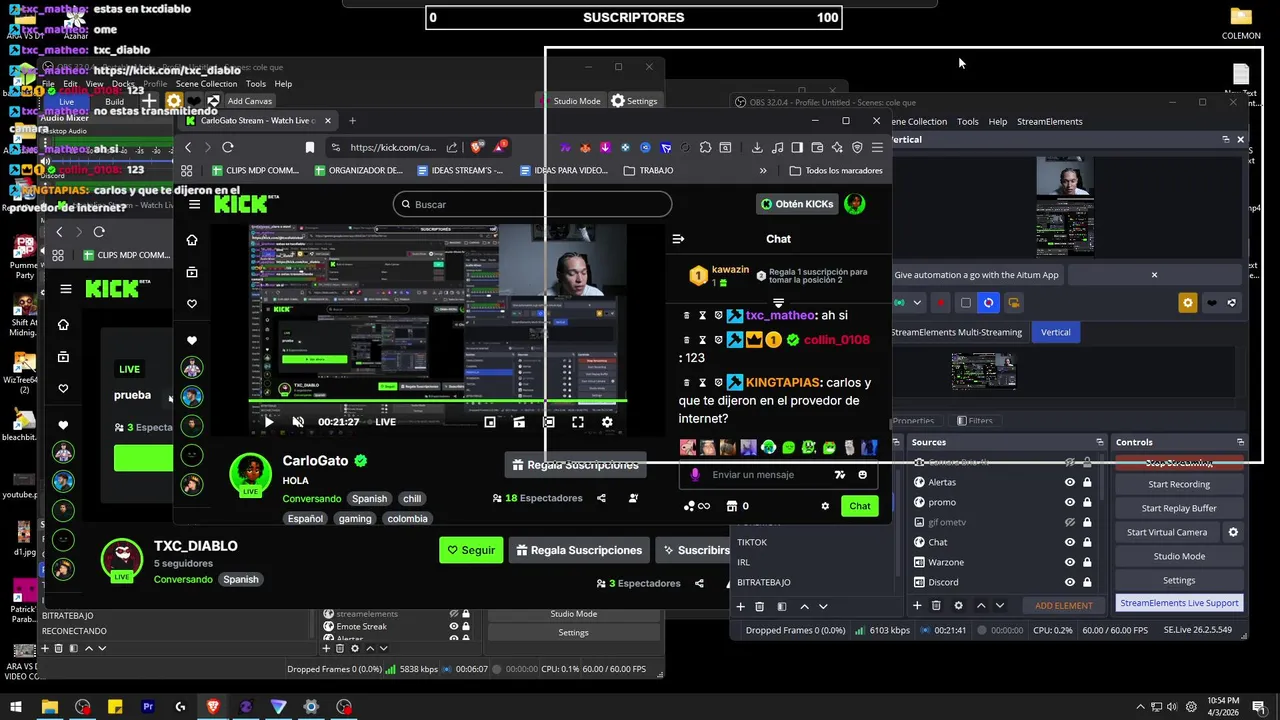The height and width of the screenshot is (720, 1280).
Task: Collapse chat leaderboard handle
Action: [778, 302]
